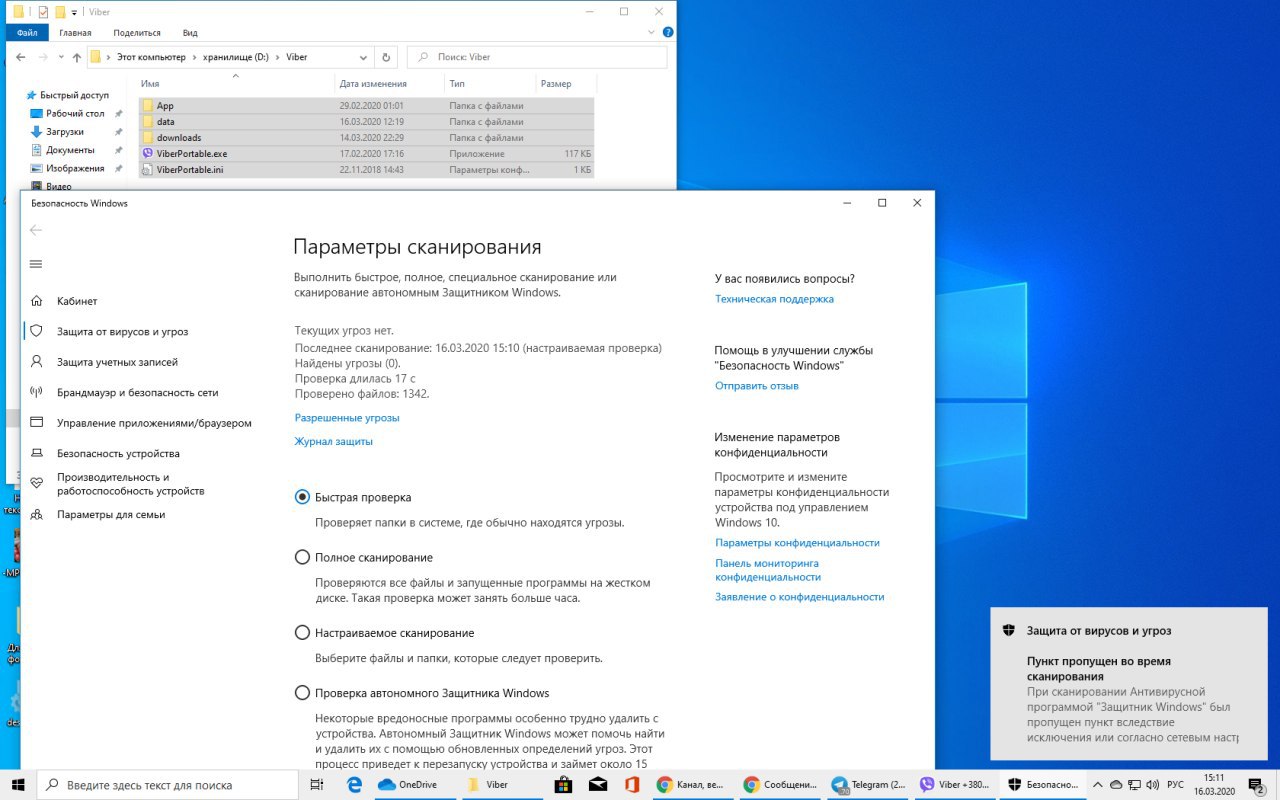Select the Быстрая проверка radio button

click(302, 497)
